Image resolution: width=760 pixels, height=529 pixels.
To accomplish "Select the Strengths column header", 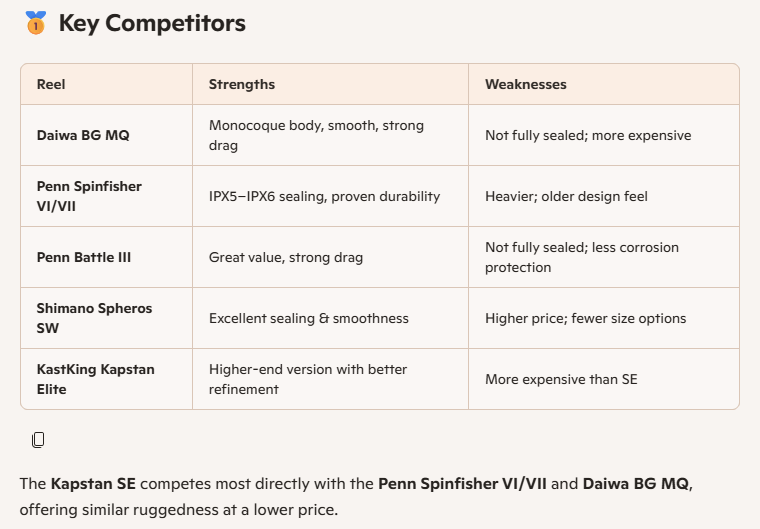I will [x=241, y=85].
